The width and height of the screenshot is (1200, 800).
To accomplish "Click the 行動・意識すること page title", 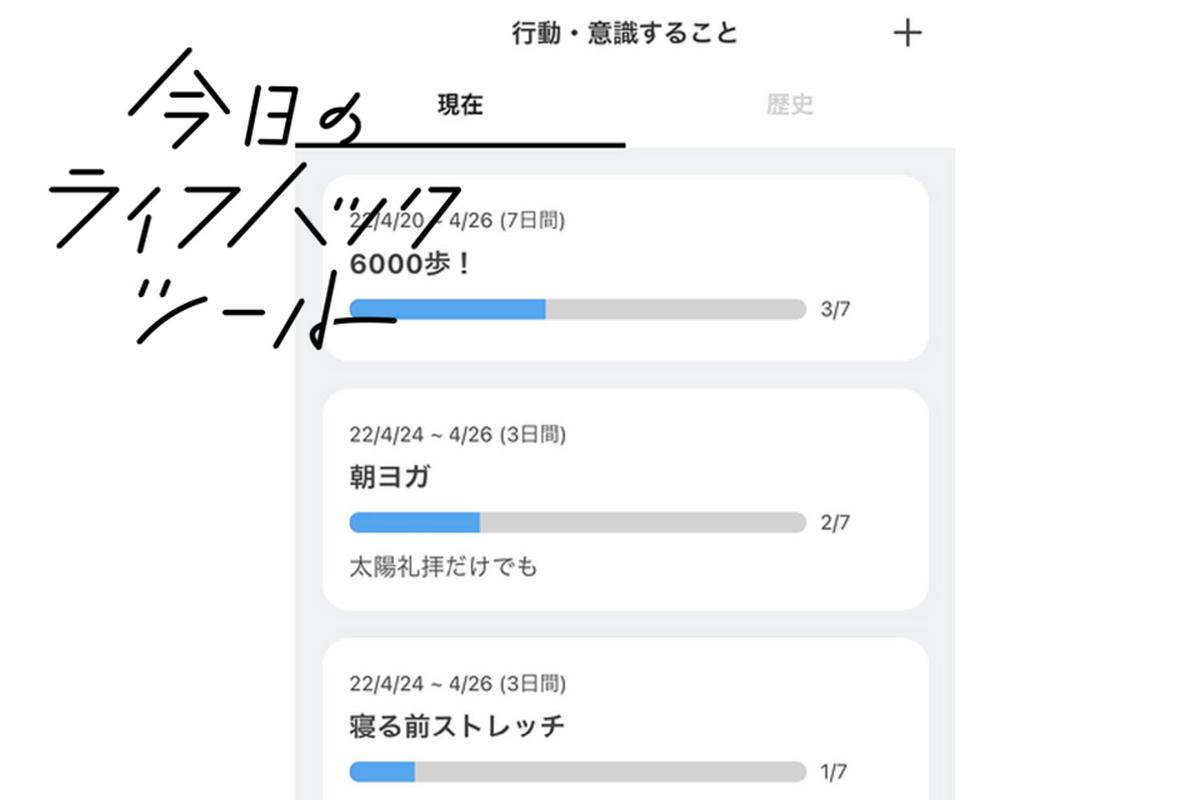I will point(625,33).
